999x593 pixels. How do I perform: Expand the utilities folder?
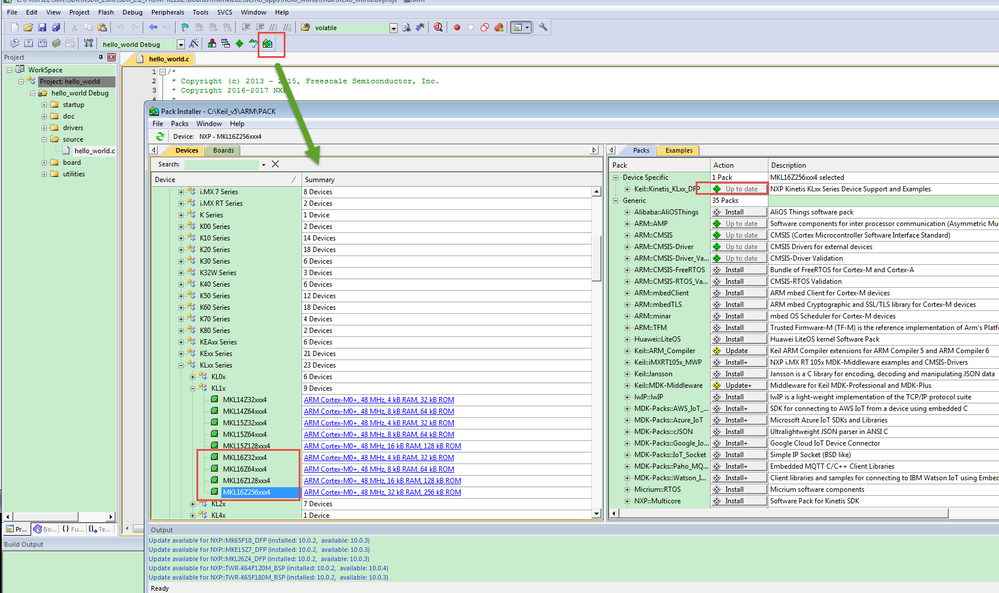pos(44,174)
